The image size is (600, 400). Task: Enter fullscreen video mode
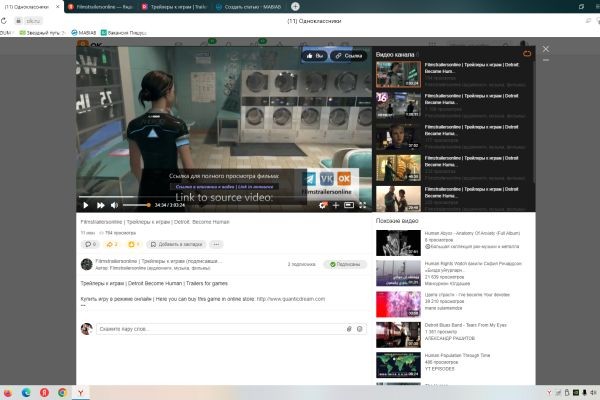pyautogui.click(x=362, y=205)
